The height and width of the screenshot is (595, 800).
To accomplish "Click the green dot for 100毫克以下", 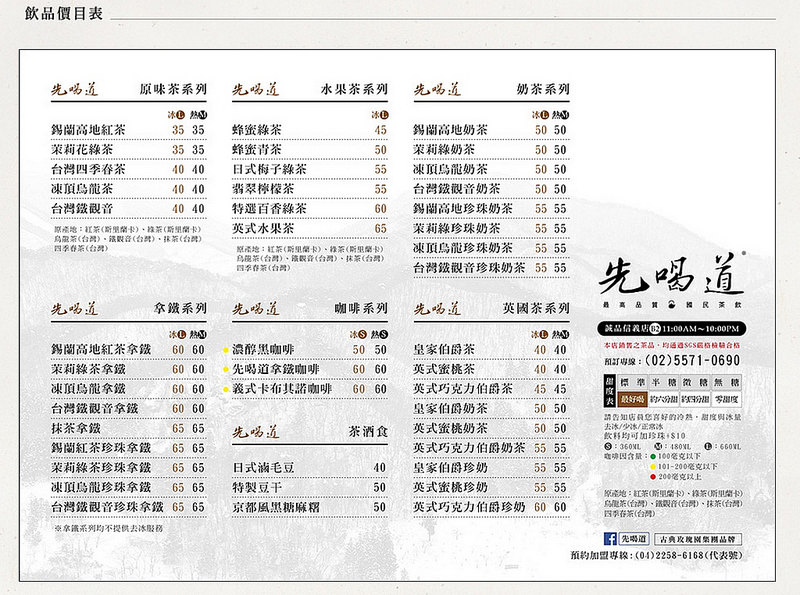I will 653,457.
